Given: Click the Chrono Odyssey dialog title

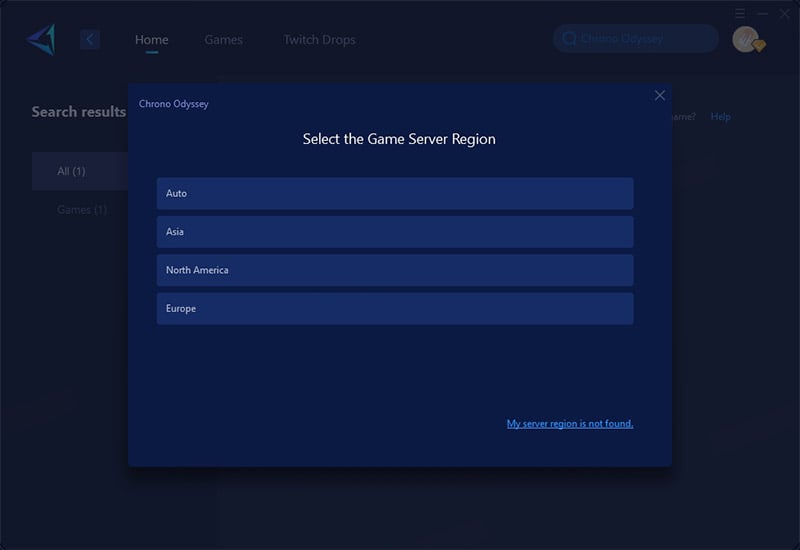Looking at the screenshot, I should [173, 104].
